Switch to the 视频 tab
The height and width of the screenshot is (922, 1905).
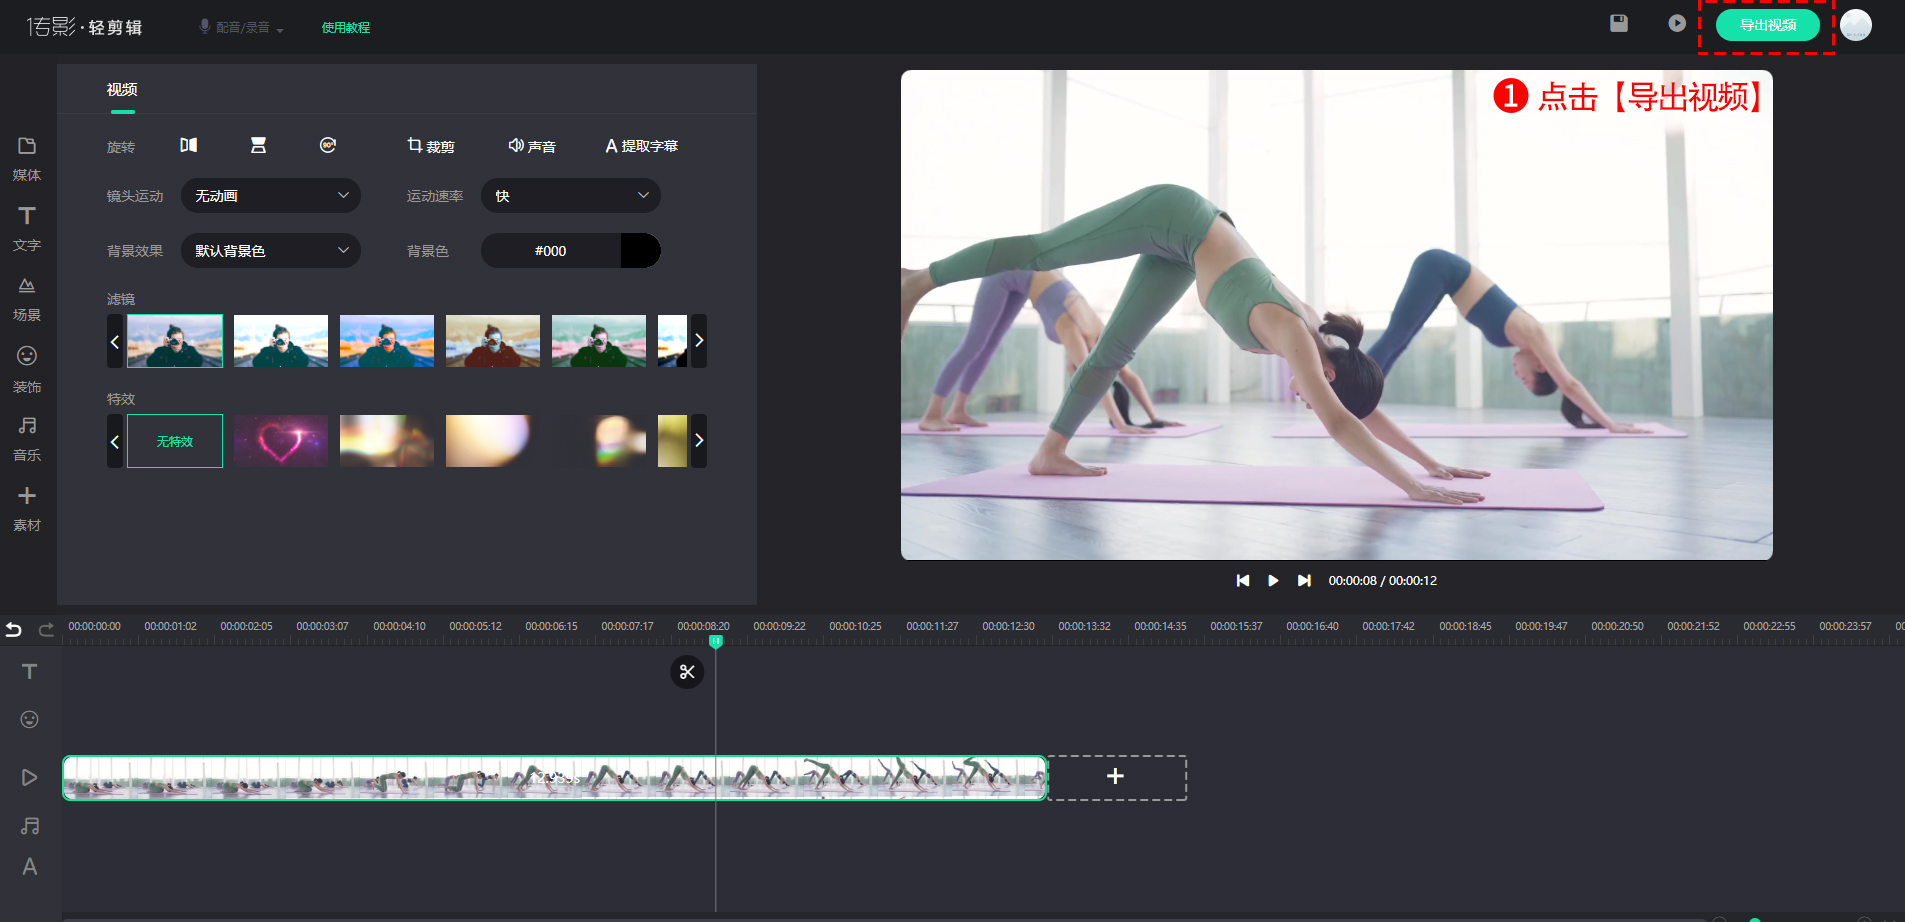click(122, 90)
